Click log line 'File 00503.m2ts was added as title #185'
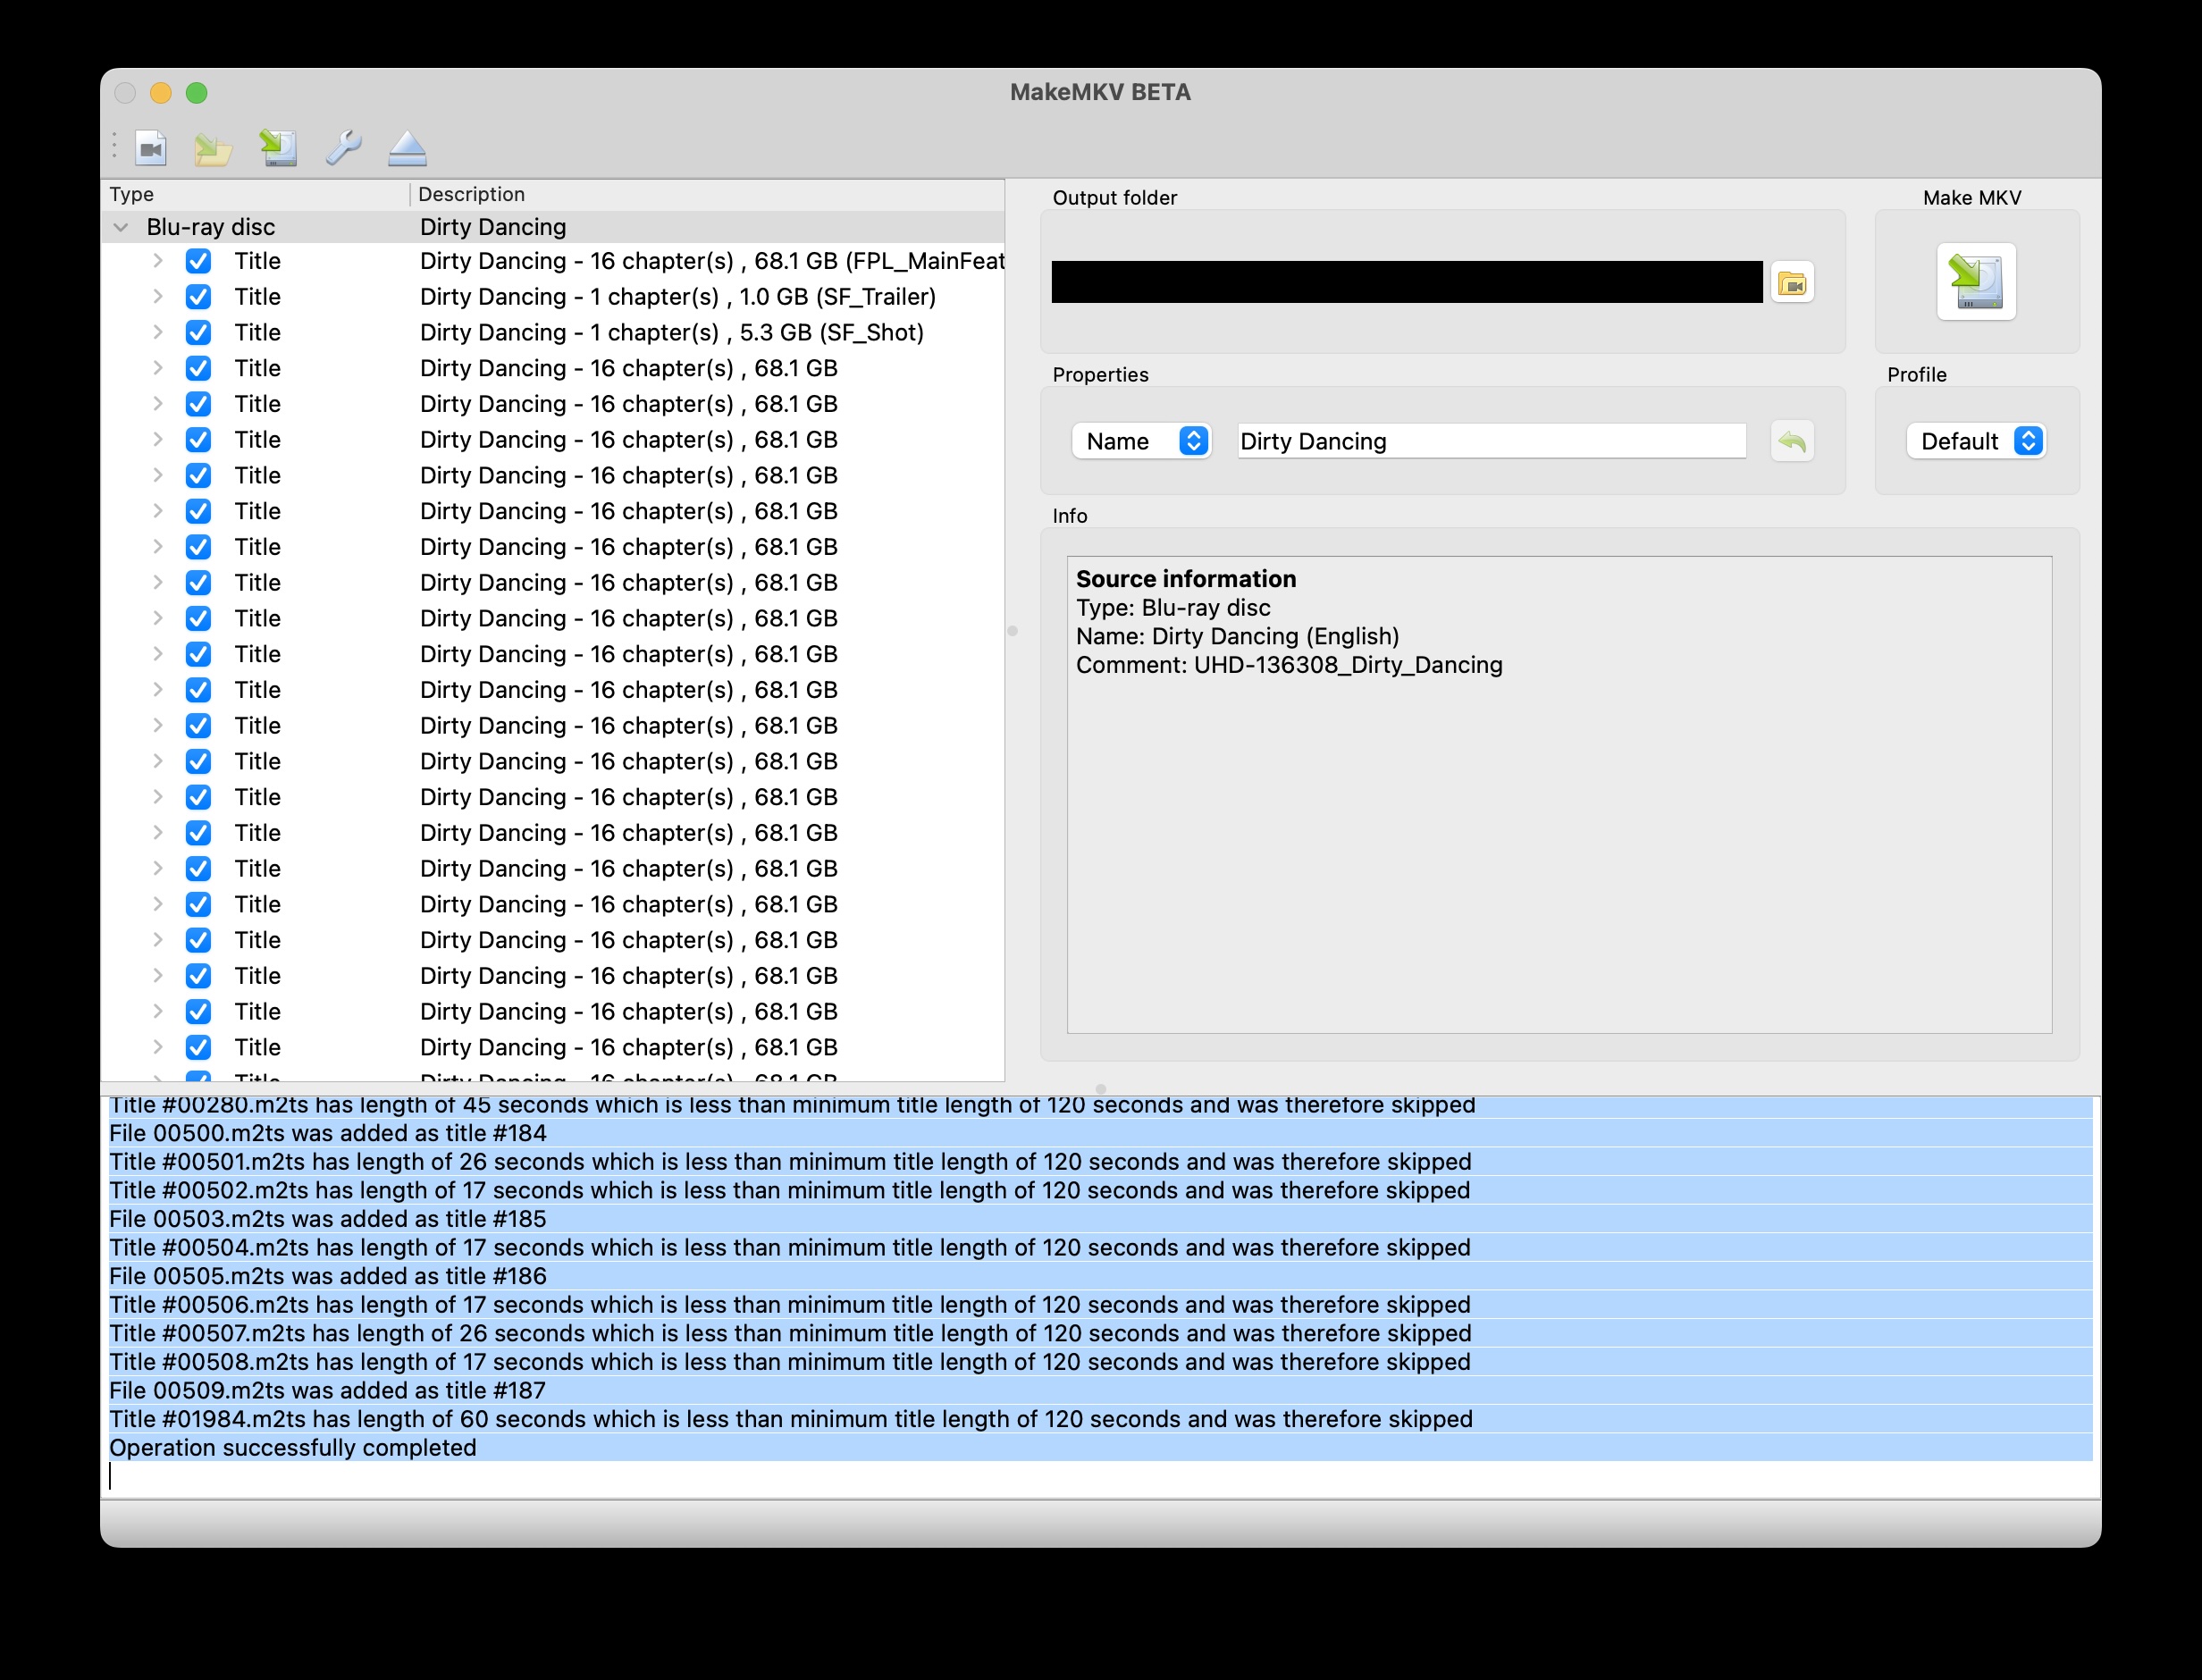The height and width of the screenshot is (1680, 2202). (x=328, y=1219)
